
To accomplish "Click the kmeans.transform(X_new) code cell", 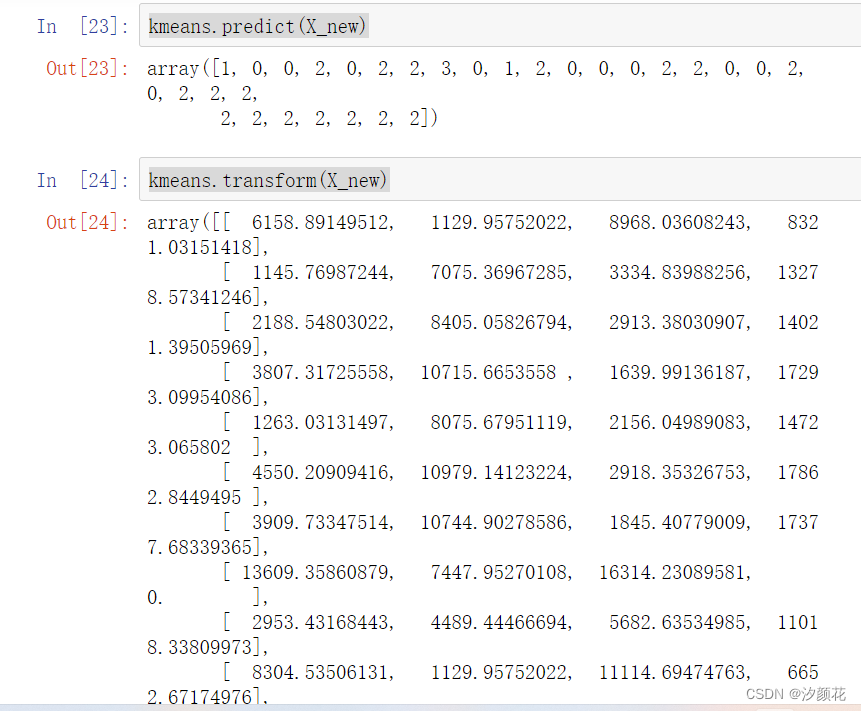I will pyautogui.click(x=500, y=180).
